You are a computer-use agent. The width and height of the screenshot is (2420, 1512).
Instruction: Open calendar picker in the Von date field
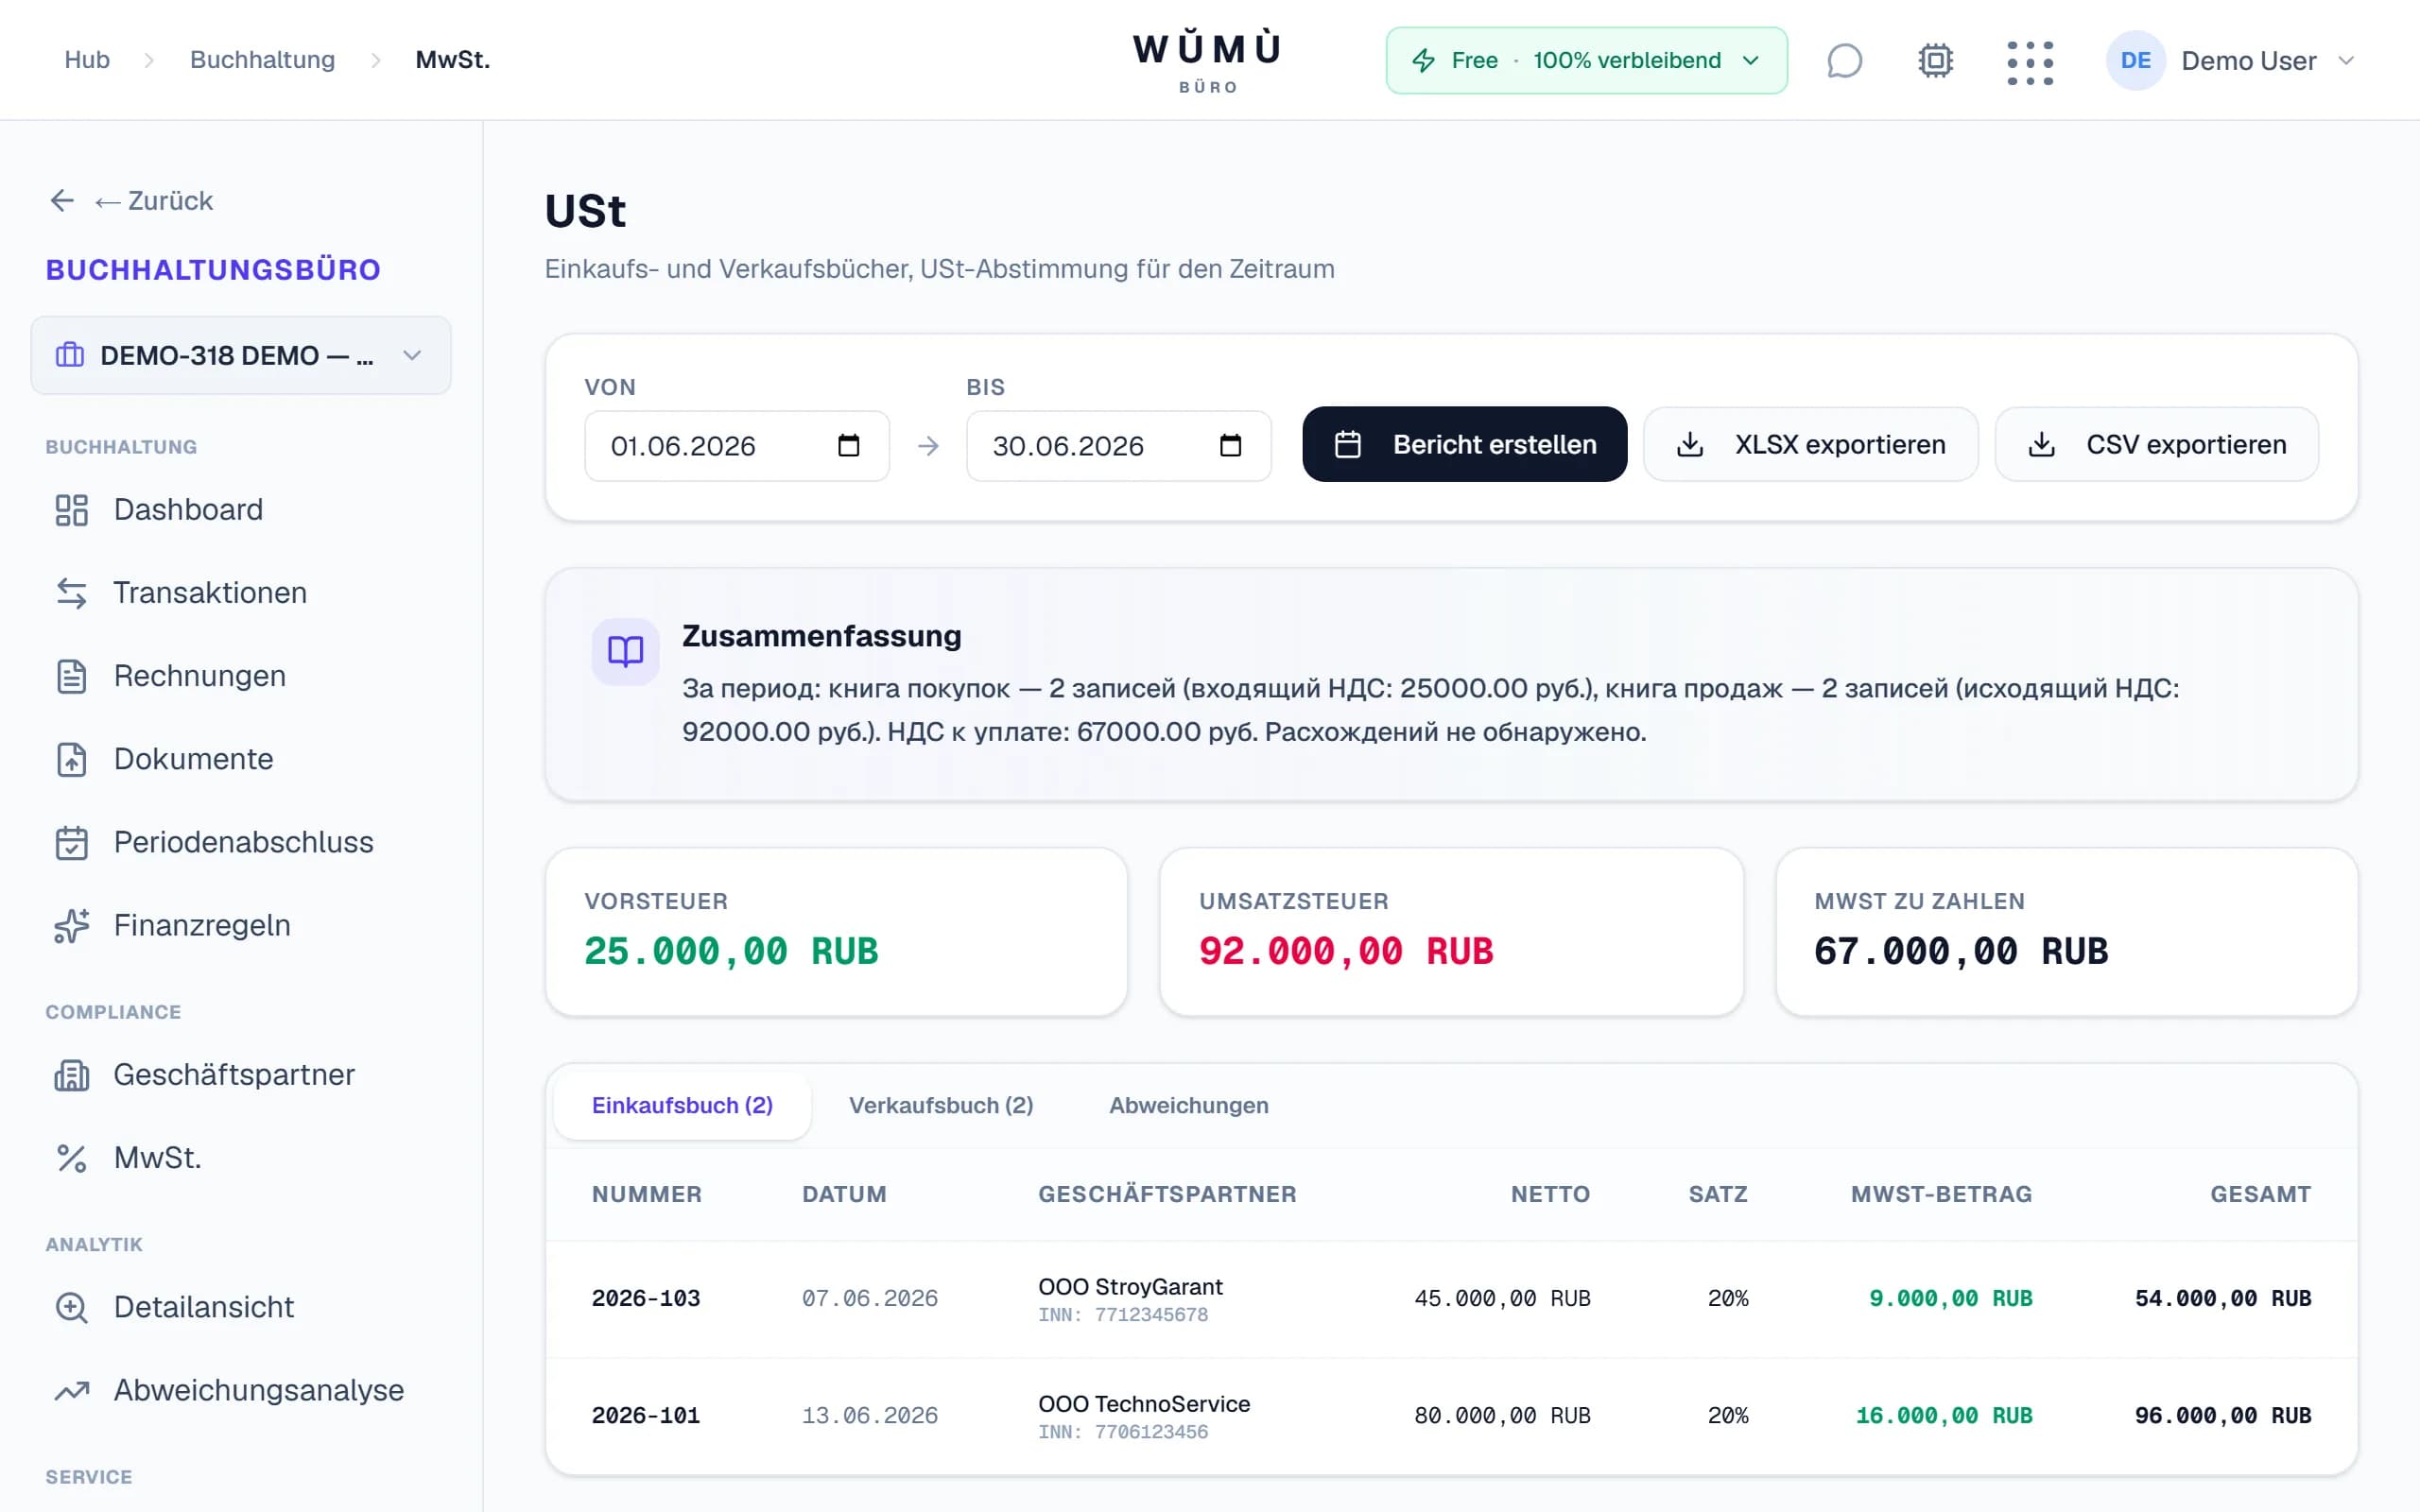pos(848,446)
